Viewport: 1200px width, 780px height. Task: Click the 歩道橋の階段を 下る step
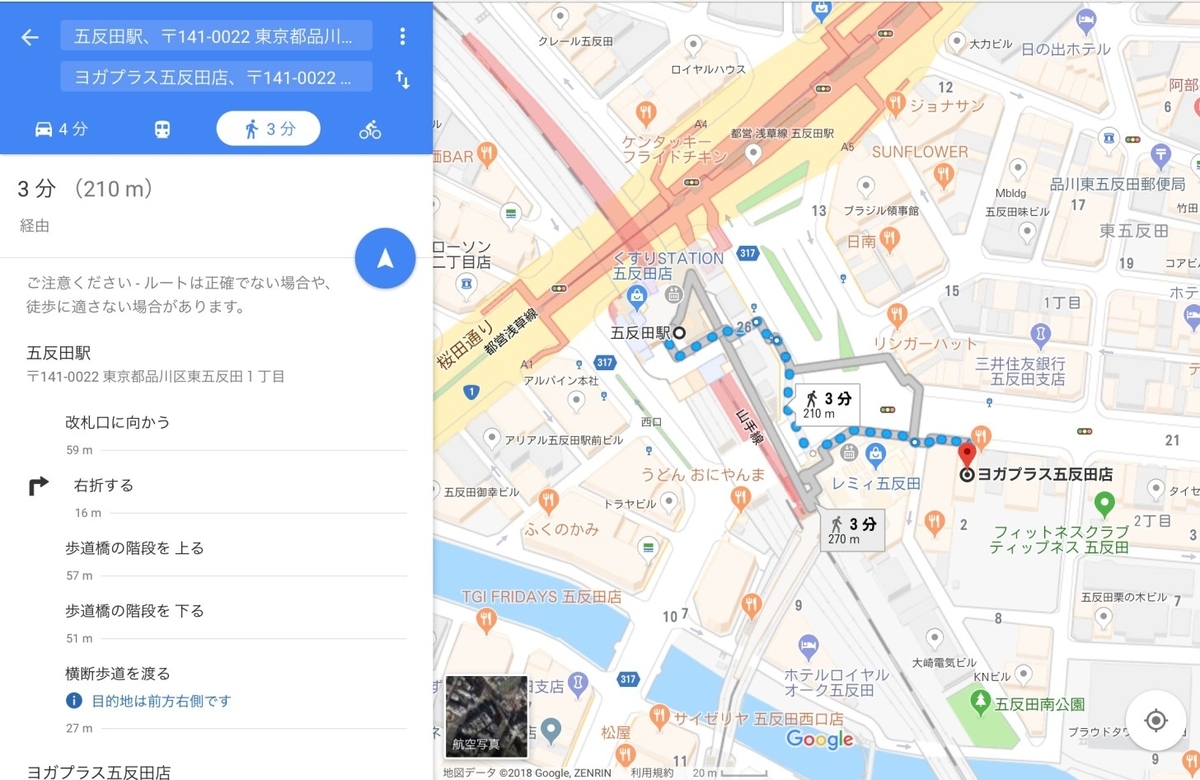tap(135, 610)
